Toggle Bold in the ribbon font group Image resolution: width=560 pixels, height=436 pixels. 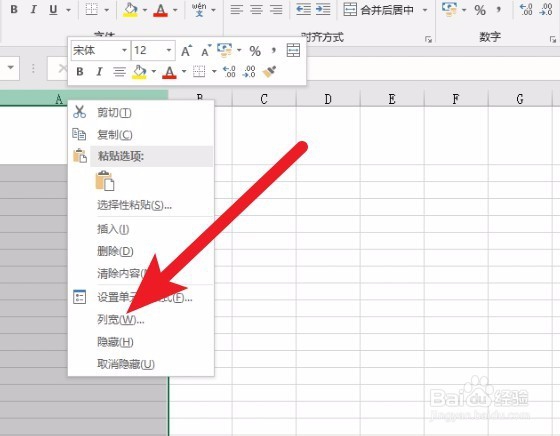14,9
